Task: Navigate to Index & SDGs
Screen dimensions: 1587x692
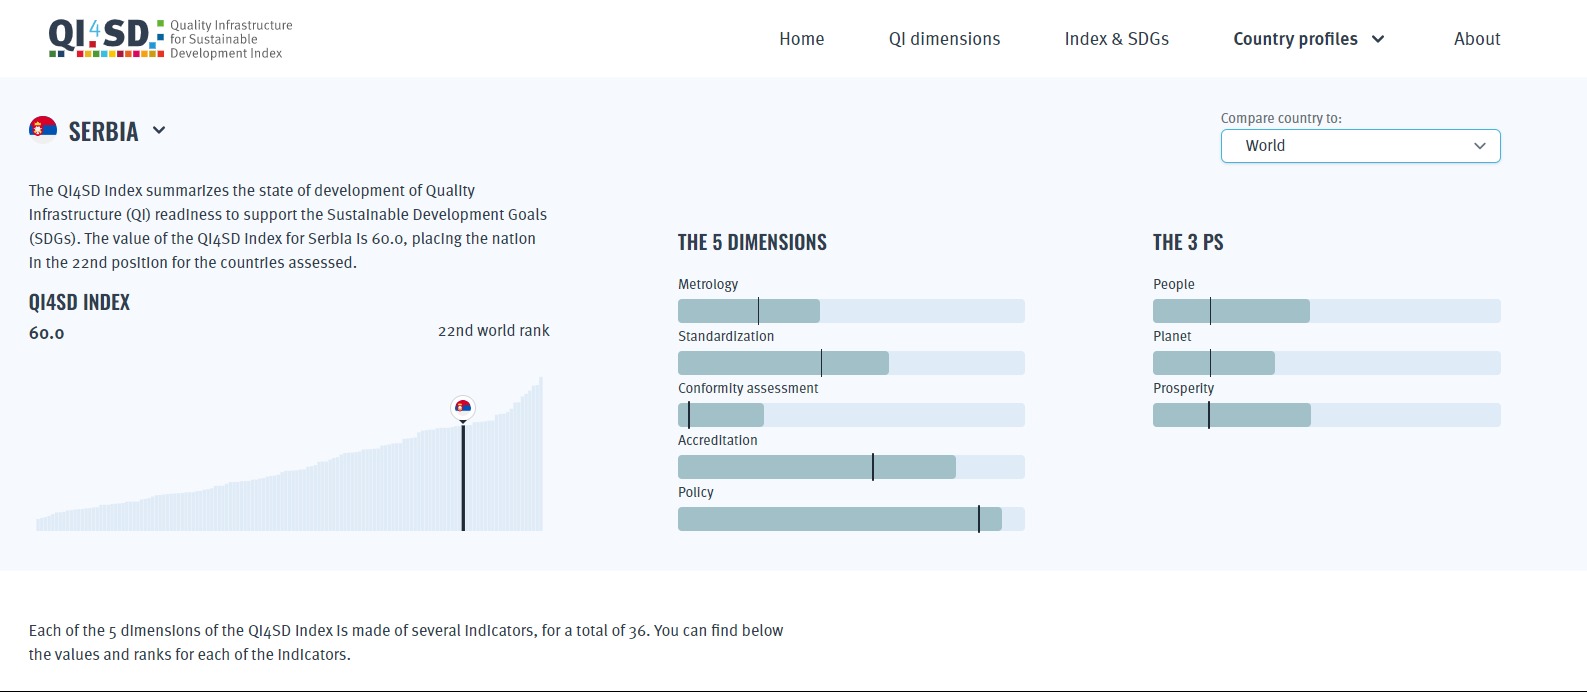Action: (1116, 39)
